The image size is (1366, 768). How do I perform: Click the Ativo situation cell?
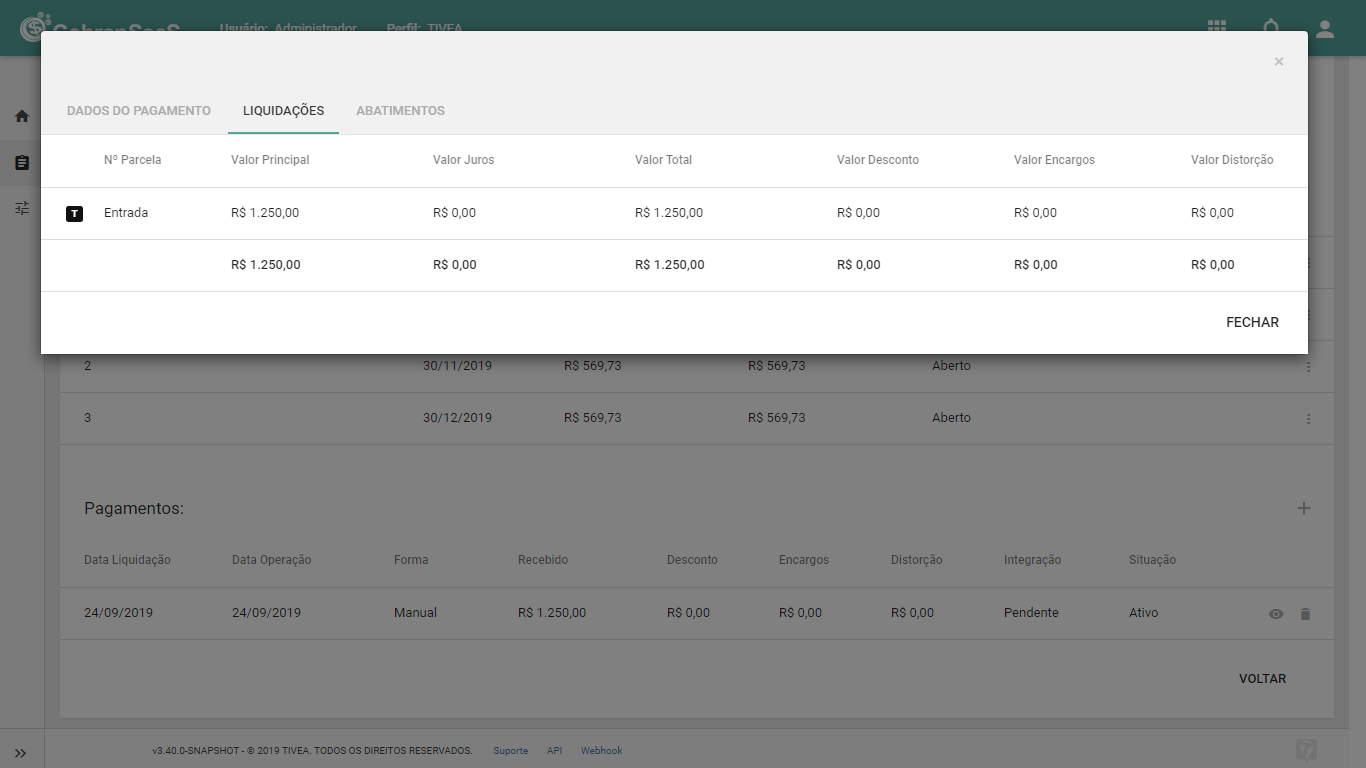[x=1143, y=613]
